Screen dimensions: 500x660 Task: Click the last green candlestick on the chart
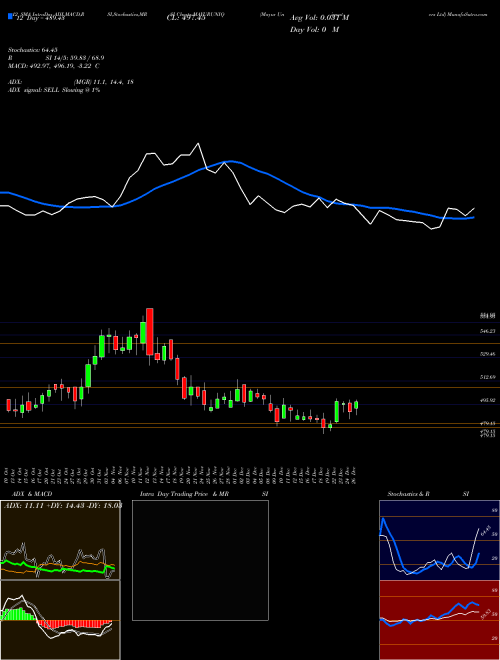(x=356, y=405)
